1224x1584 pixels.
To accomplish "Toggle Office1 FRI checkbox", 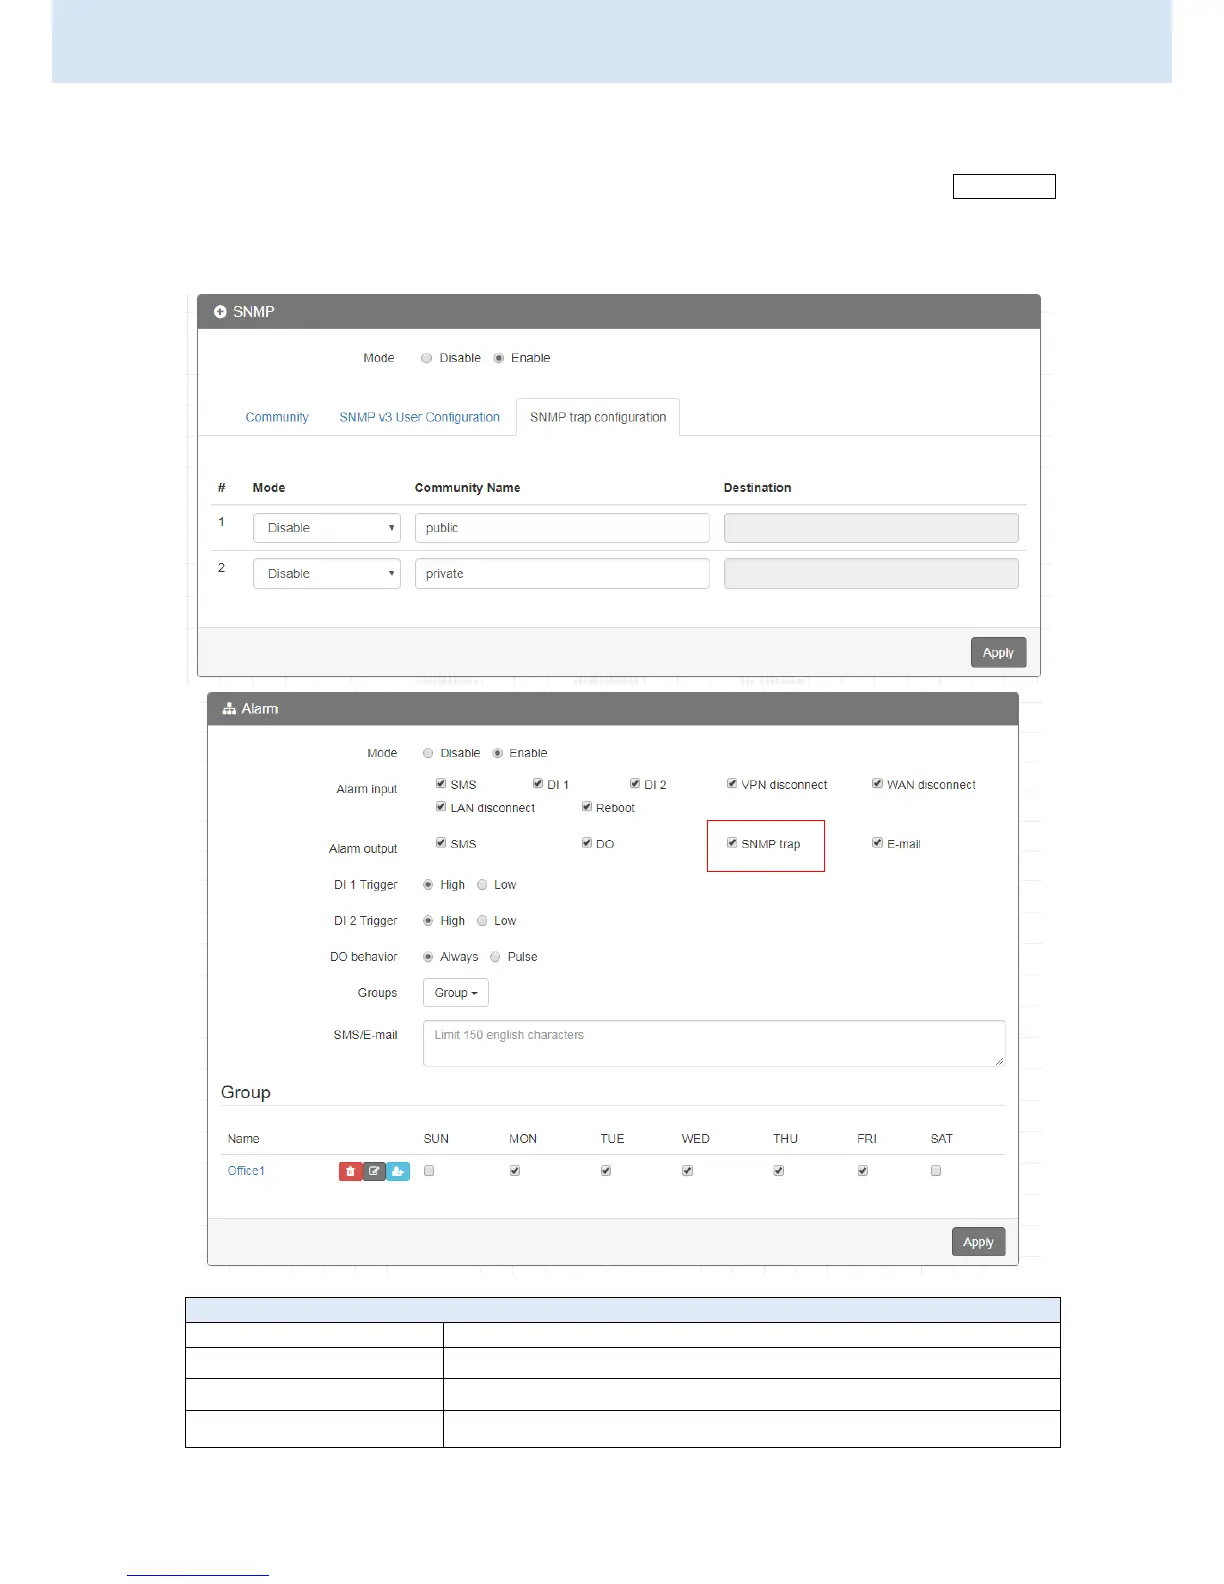I will click(863, 1171).
